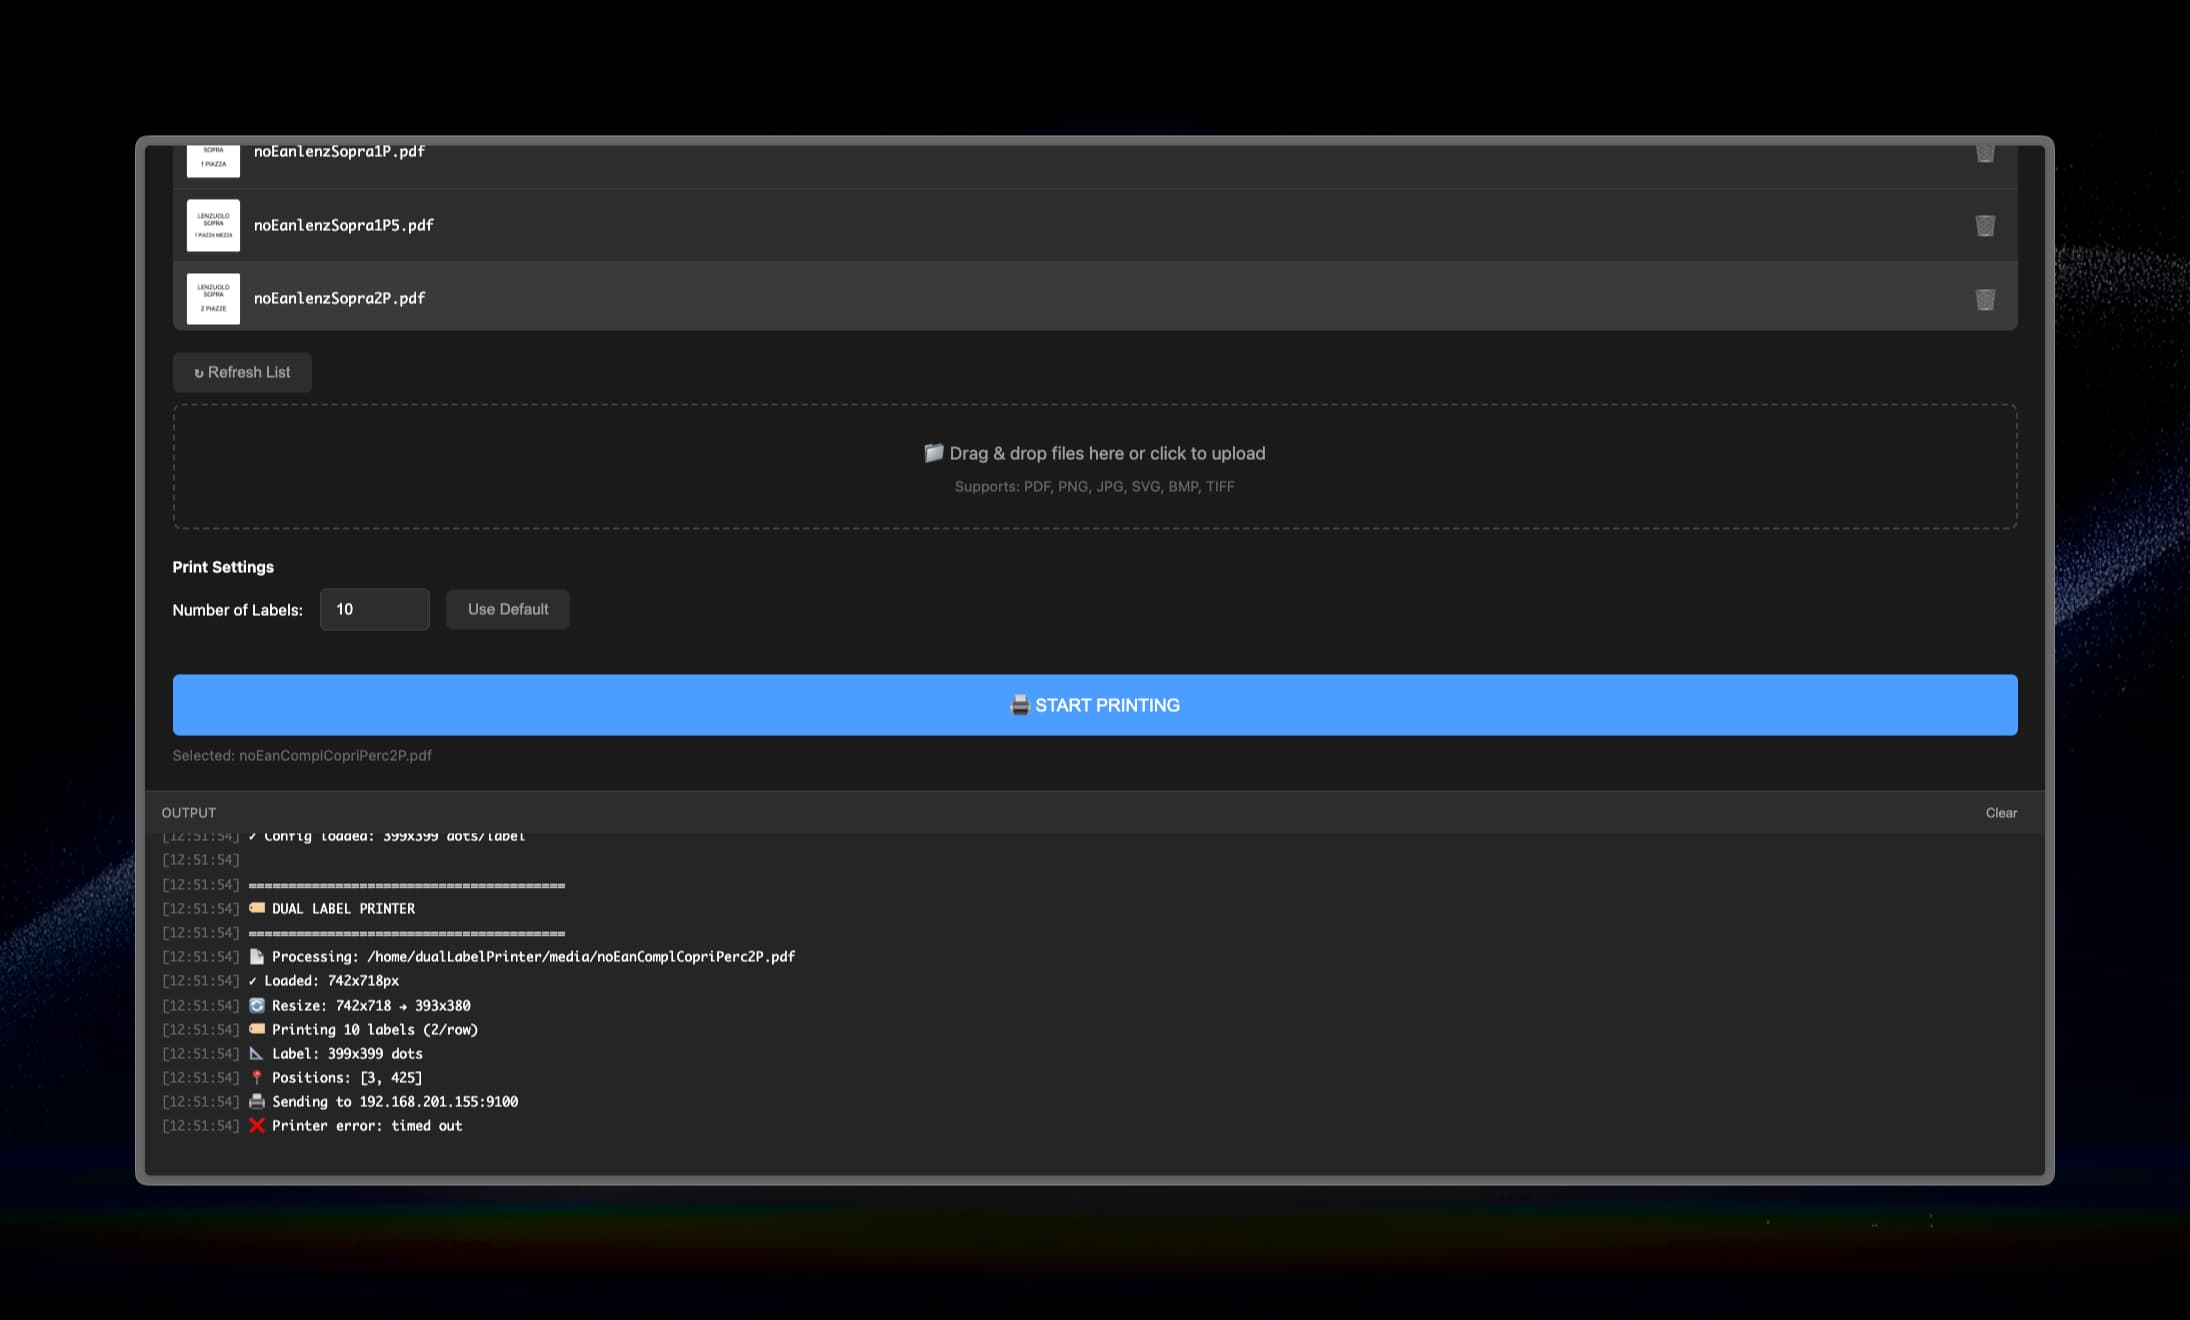The width and height of the screenshot is (2190, 1320).
Task: Start printing with the blue button
Action: [x=1095, y=705]
